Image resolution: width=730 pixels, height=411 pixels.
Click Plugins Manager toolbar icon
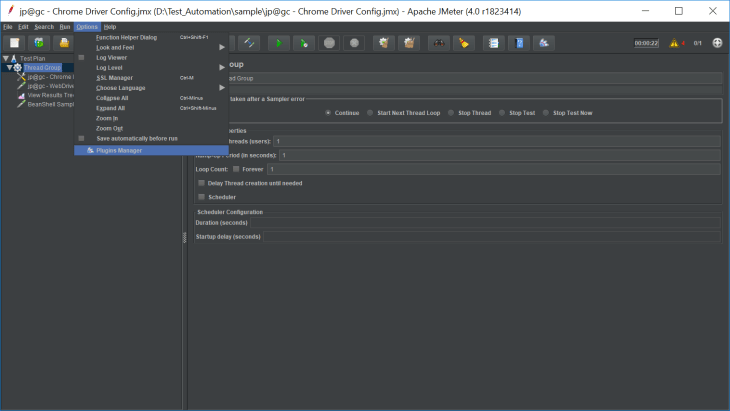coord(544,43)
